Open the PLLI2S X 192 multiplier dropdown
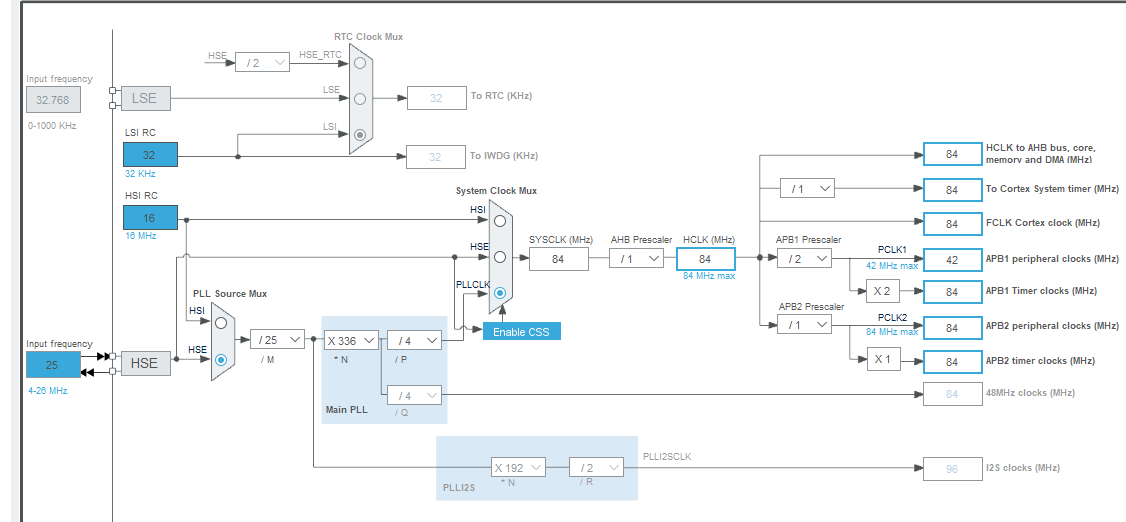The image size is (1126, 522). [518, 467]
